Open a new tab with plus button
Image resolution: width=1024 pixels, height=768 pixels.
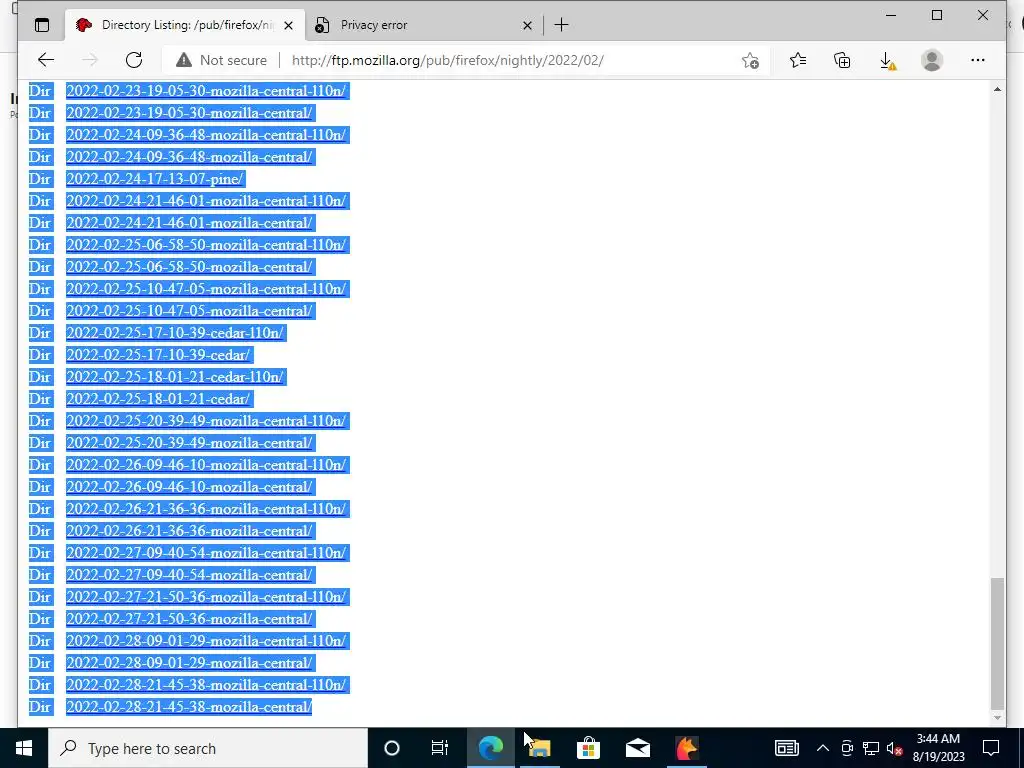[561, 25]
